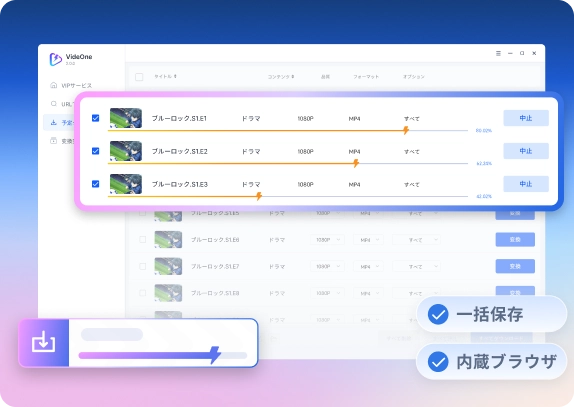The width and height of the screenshot is (574, 407).
Task: Click the lightning marker on S1.E3 progress bar
Action: (259, 196)
